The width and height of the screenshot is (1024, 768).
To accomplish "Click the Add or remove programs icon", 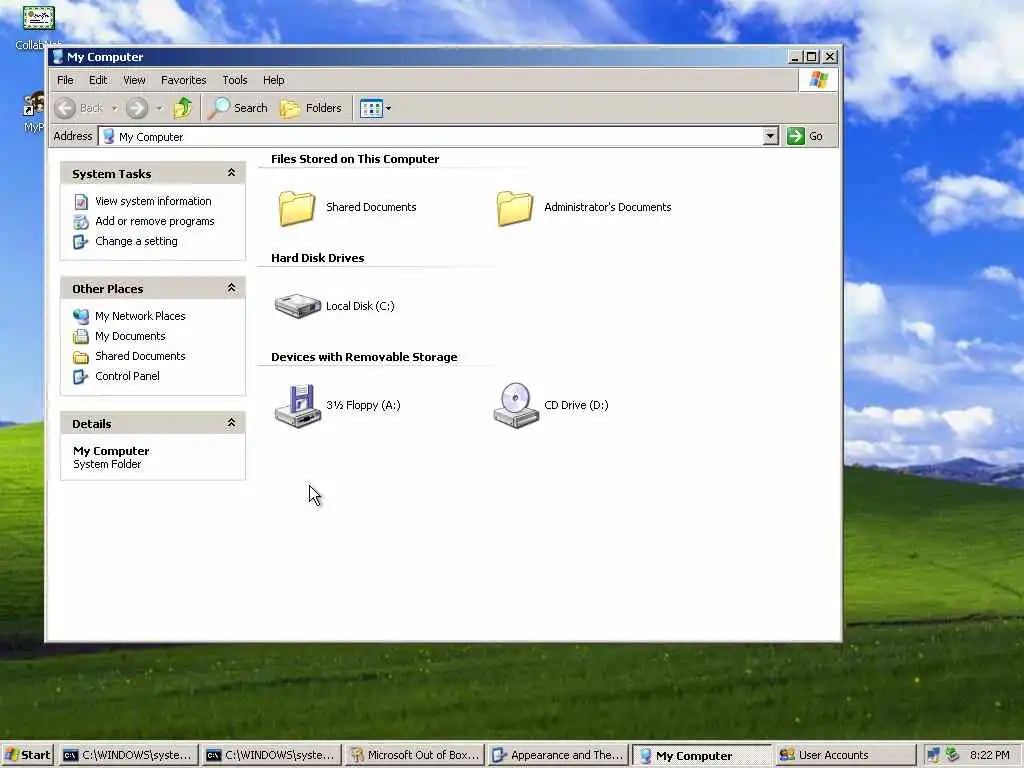I will [x=81, y=222].
